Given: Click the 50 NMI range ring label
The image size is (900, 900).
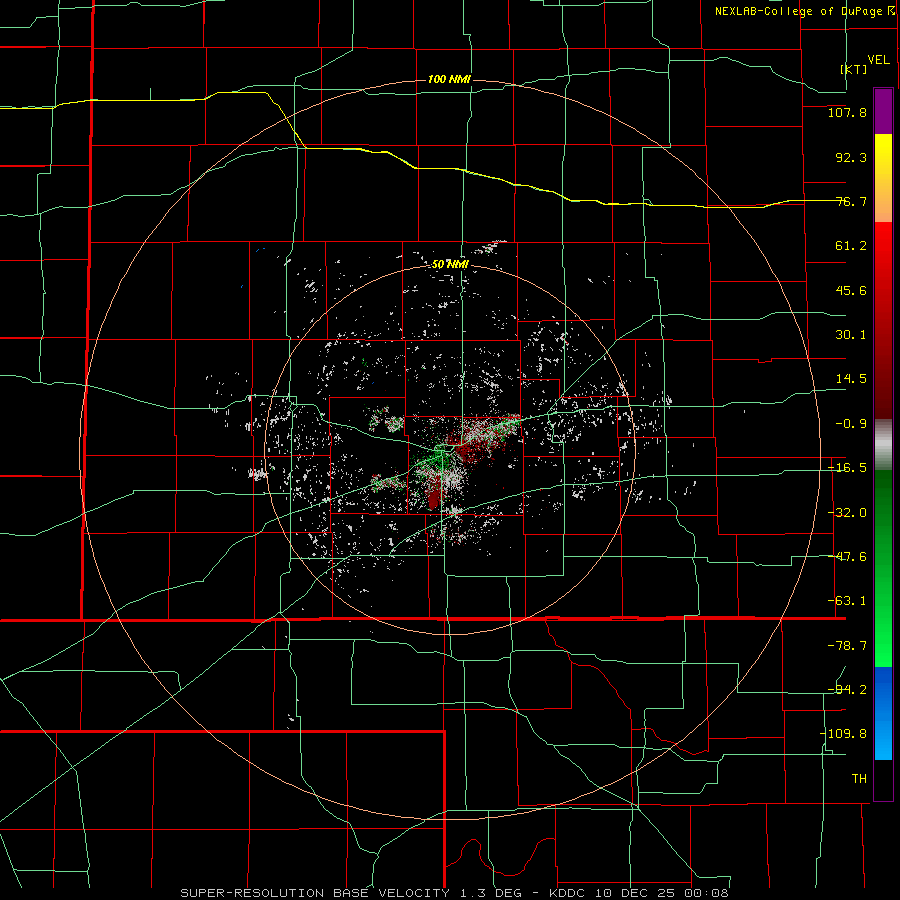Looking at the screenshot, I should click(450, 265).
